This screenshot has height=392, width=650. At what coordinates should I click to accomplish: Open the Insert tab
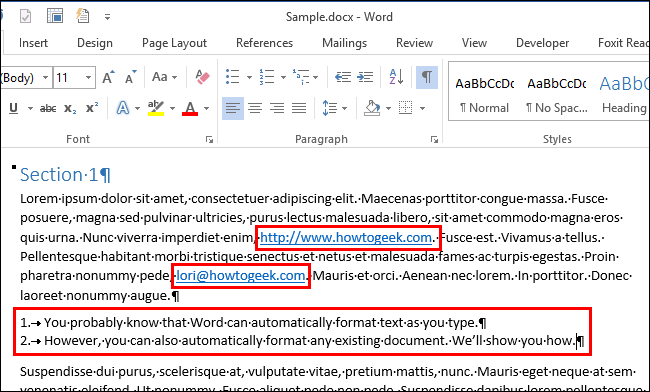point(33,43)
